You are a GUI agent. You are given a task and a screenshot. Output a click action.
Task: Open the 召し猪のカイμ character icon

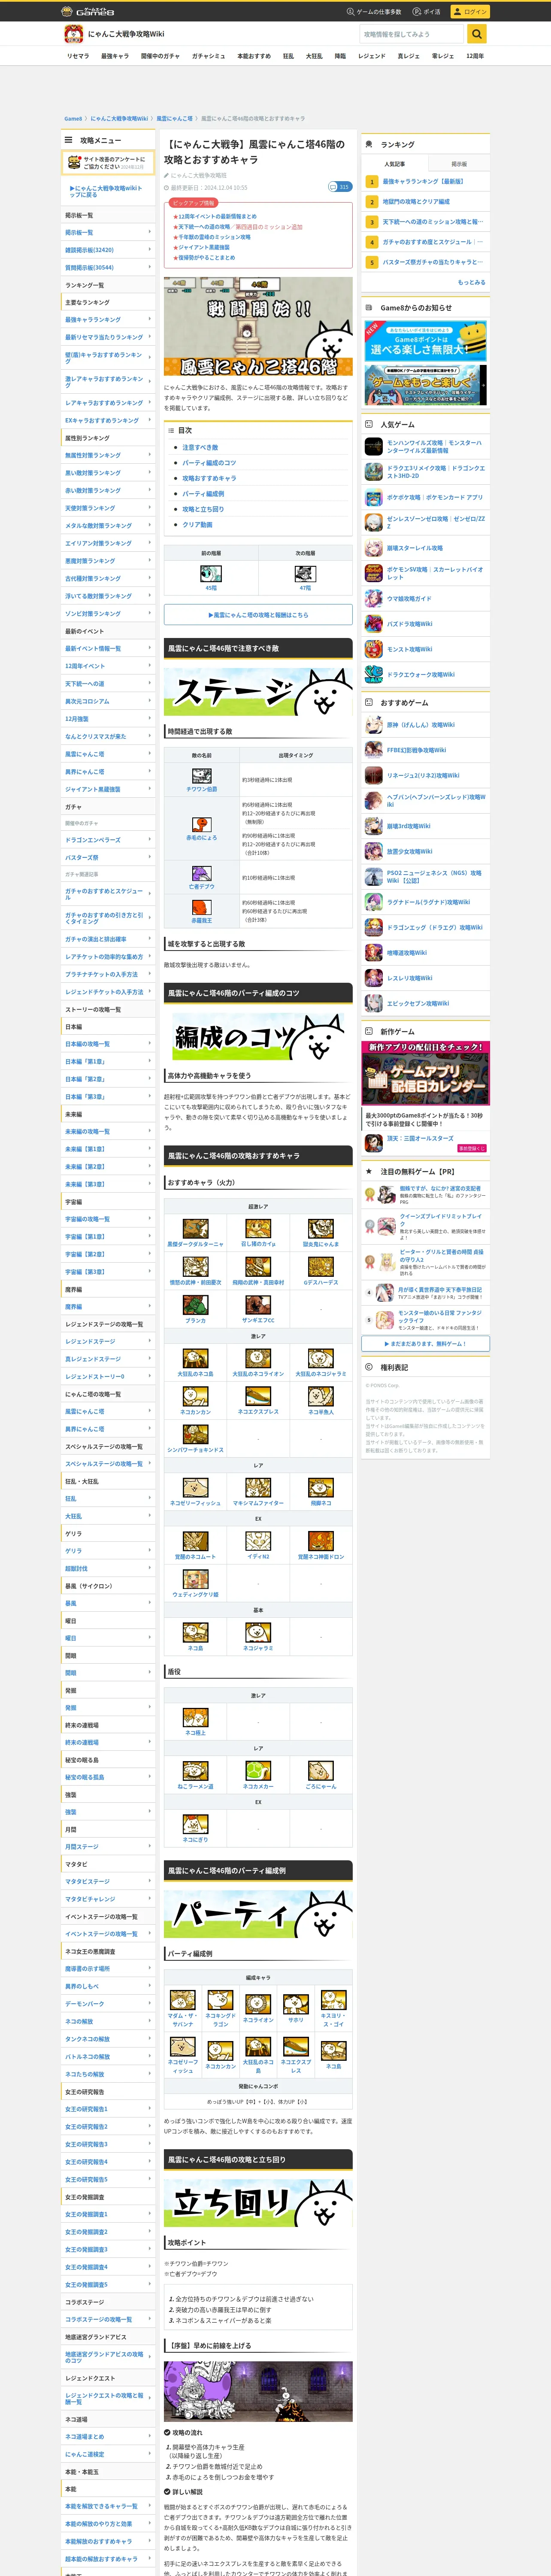pos(258,1229)
